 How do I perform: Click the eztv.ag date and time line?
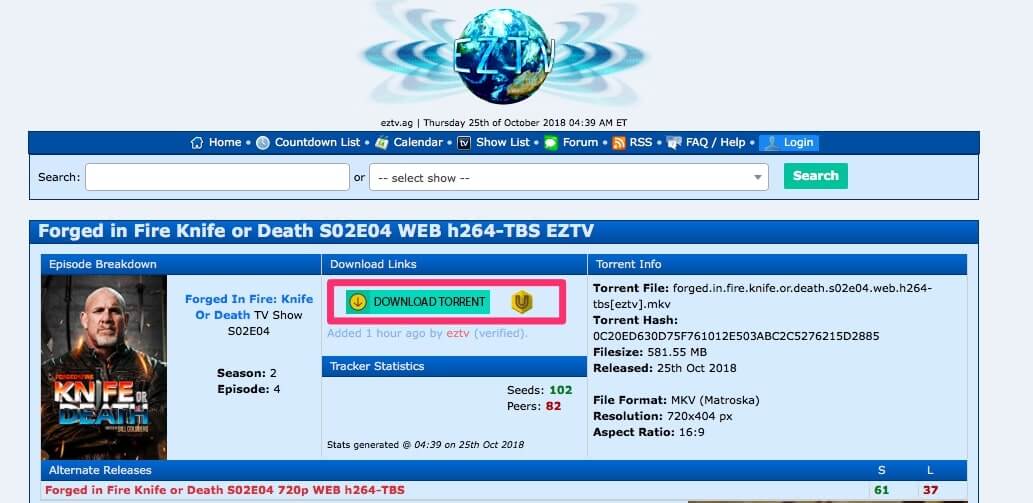[504, 122]
